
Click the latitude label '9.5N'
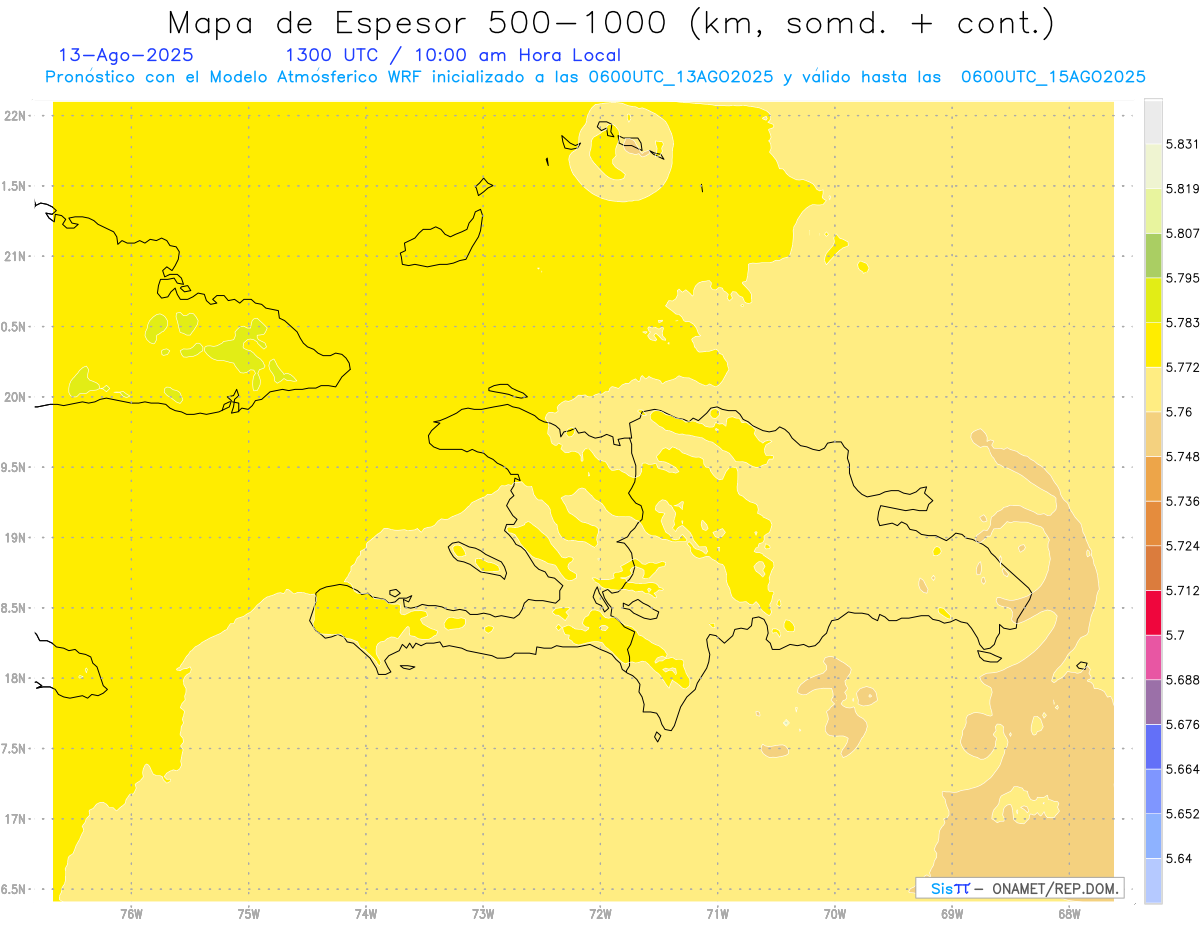pos(15,467)
